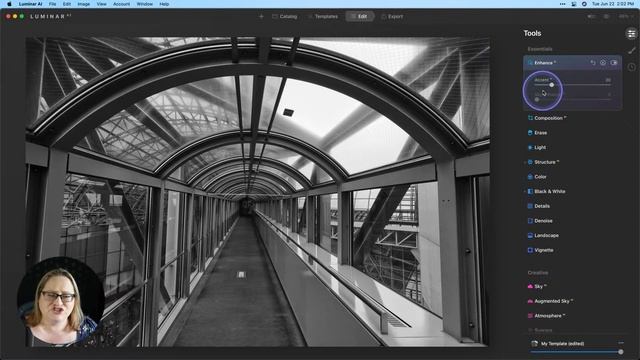640x360 pixels.
Task: Open the Account menu
Action: (121, 4)
